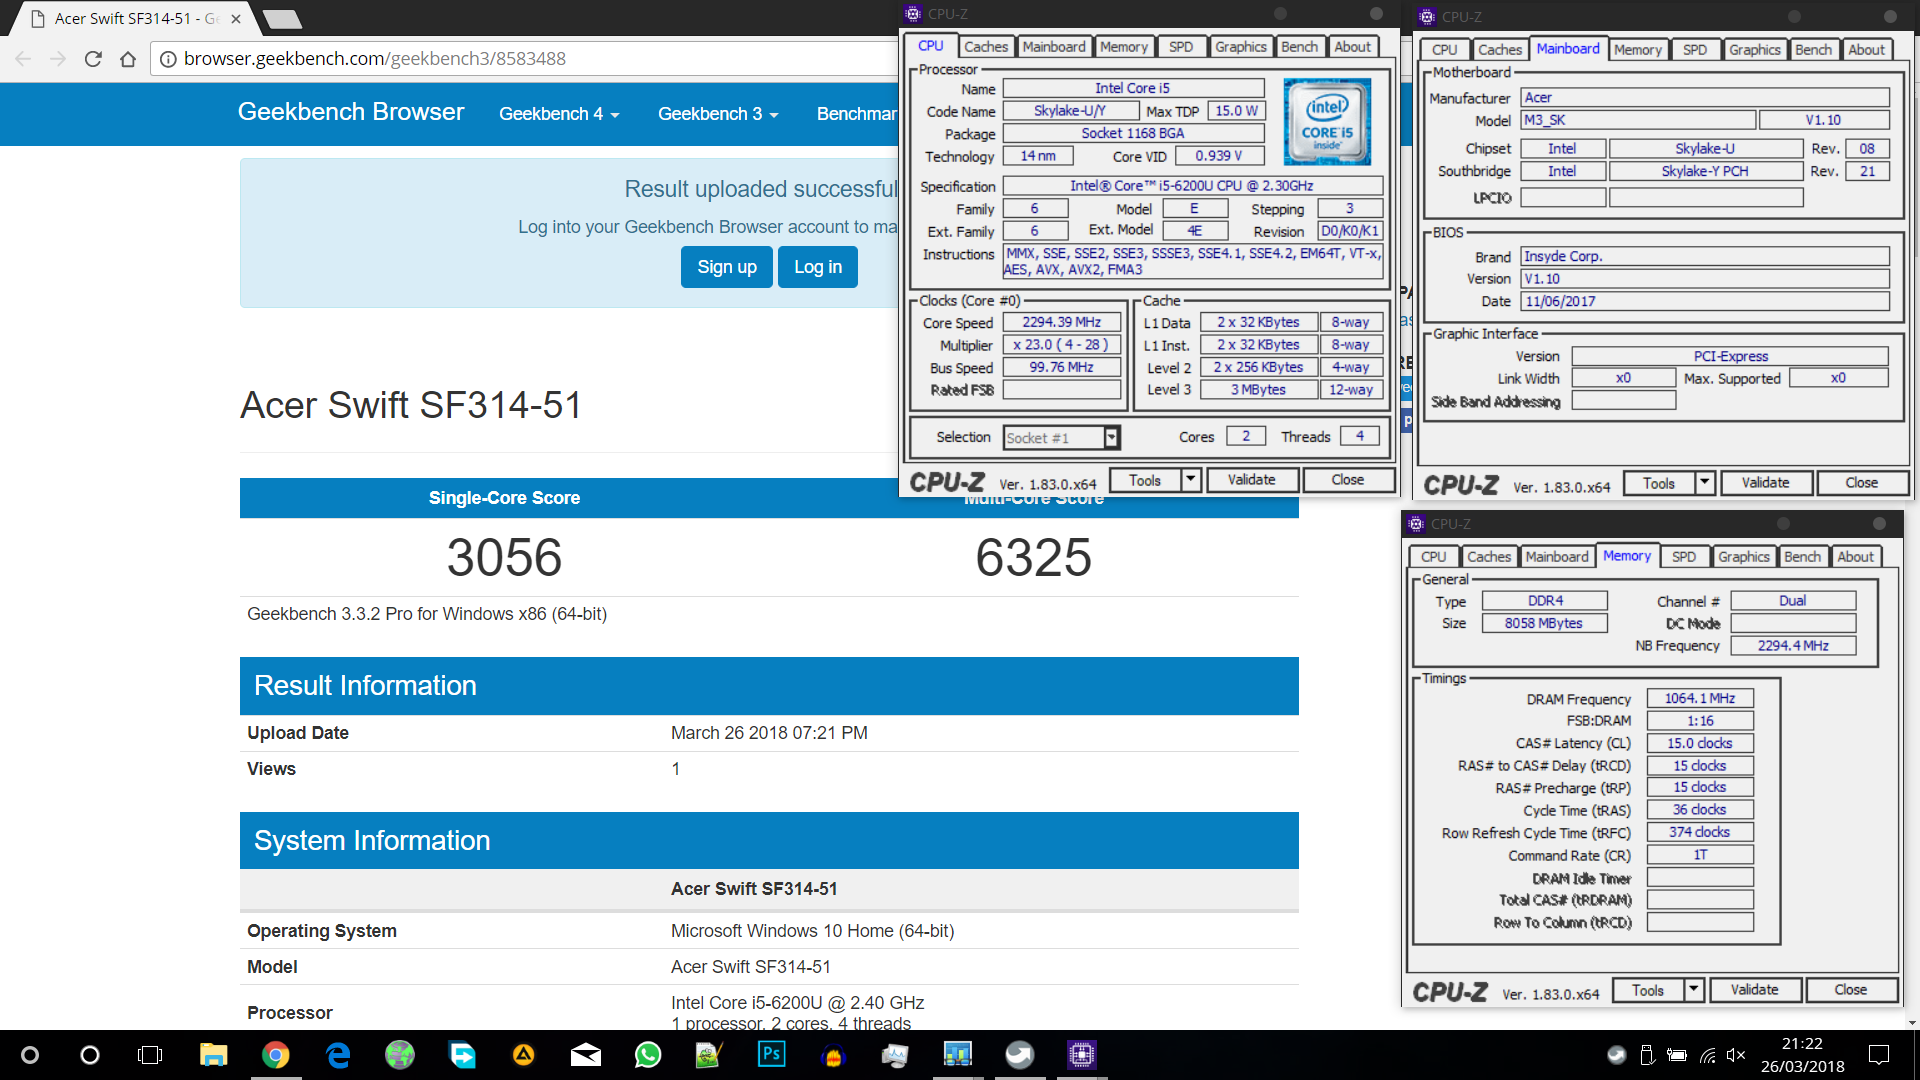This screenshot has width=1920, height=1080.
Task: Open Photoshop from the taskbar
Action: coord(772,1055)
